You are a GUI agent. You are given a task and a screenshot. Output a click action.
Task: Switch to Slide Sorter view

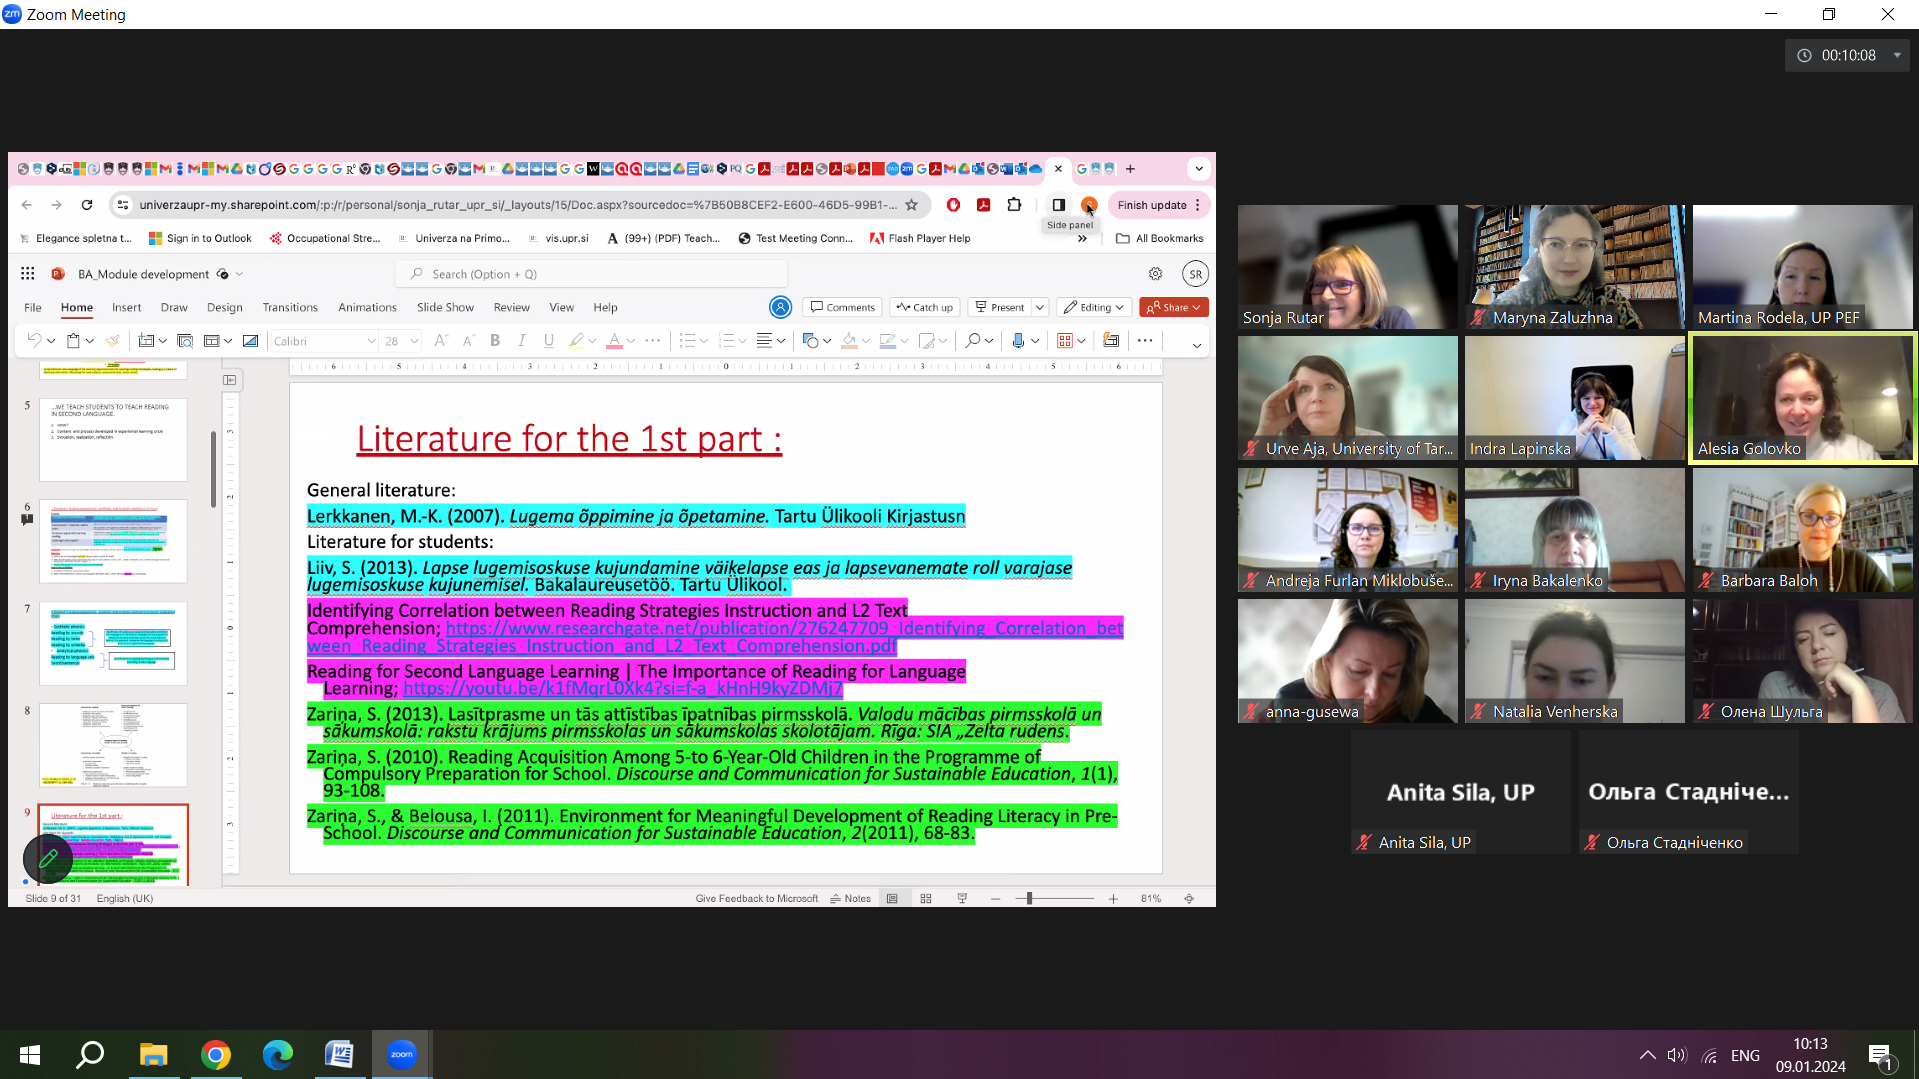[926, 899]
